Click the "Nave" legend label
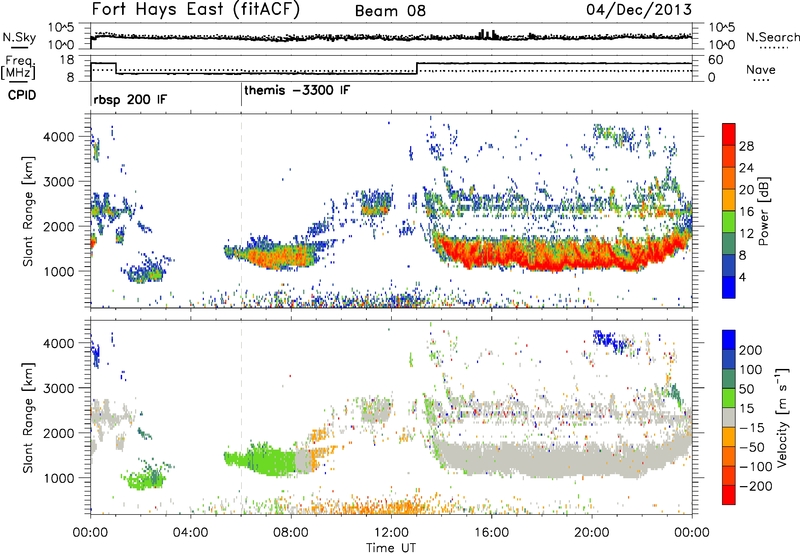800x554 pixels. [761, 69]
